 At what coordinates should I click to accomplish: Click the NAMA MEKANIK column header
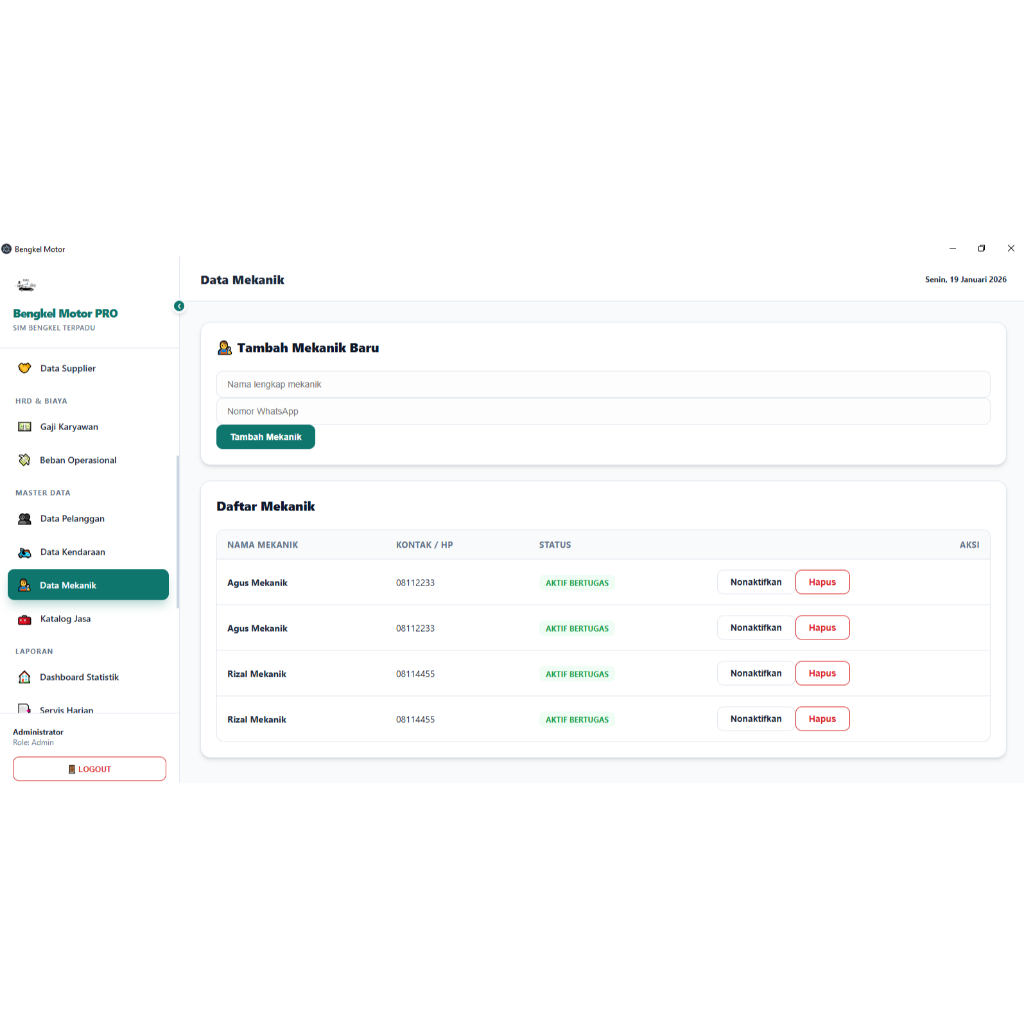coord(263,545)
